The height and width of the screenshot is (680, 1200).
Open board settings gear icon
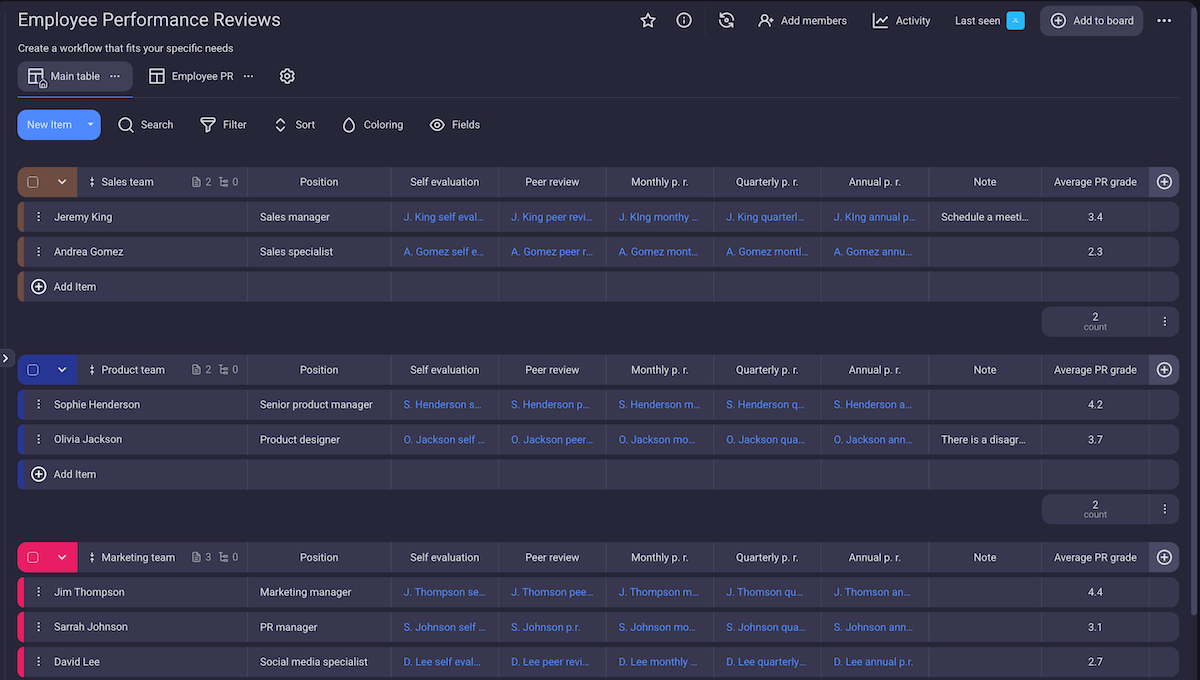coord(287,76)
